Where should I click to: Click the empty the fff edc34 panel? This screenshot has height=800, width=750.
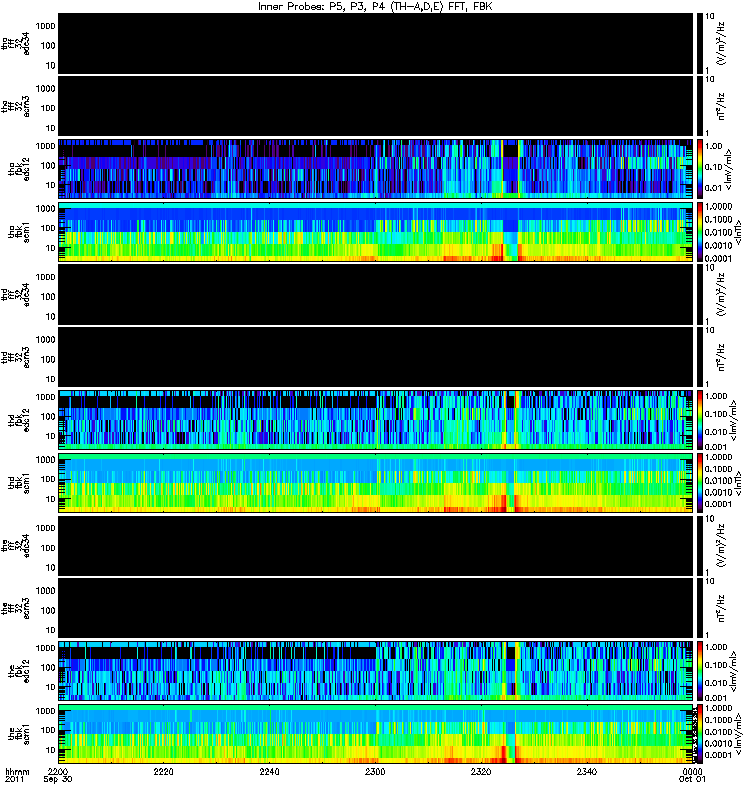pos(376,545)
